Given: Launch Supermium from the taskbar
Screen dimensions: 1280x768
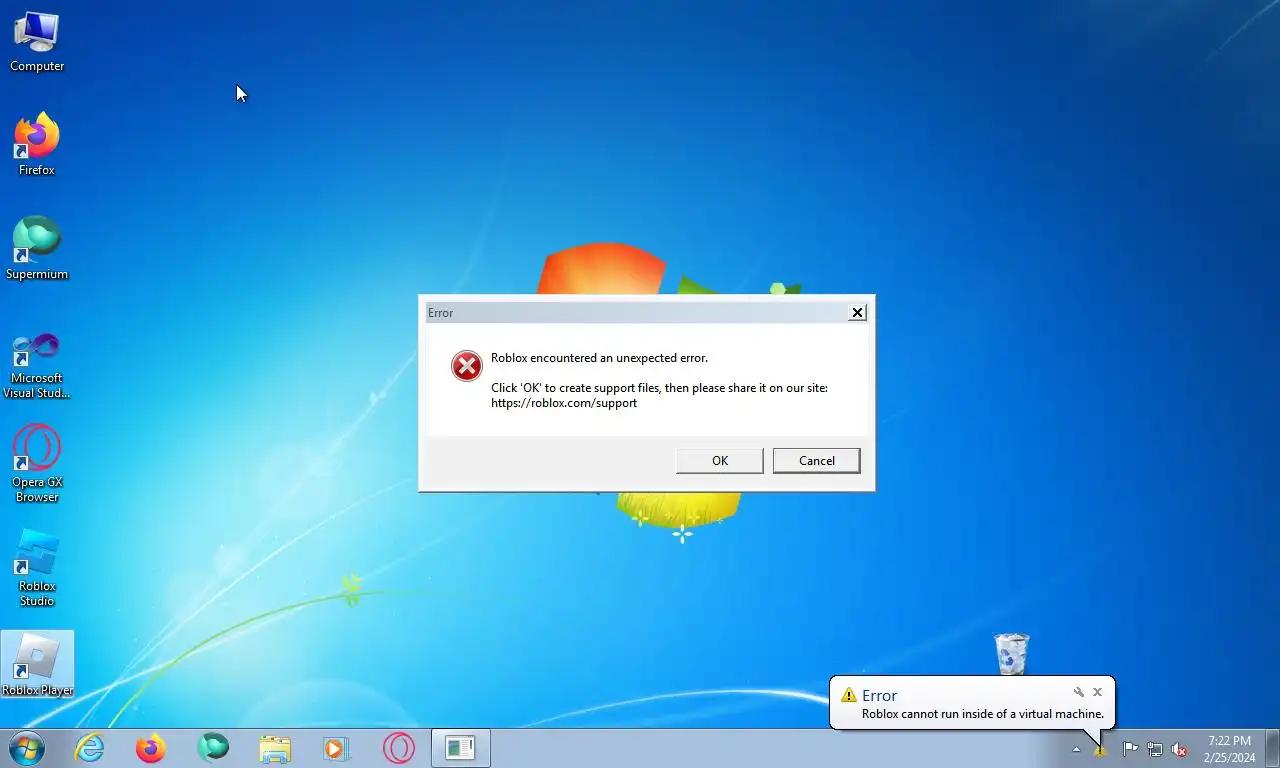Looking at the screenshot, I should (213, 748).
